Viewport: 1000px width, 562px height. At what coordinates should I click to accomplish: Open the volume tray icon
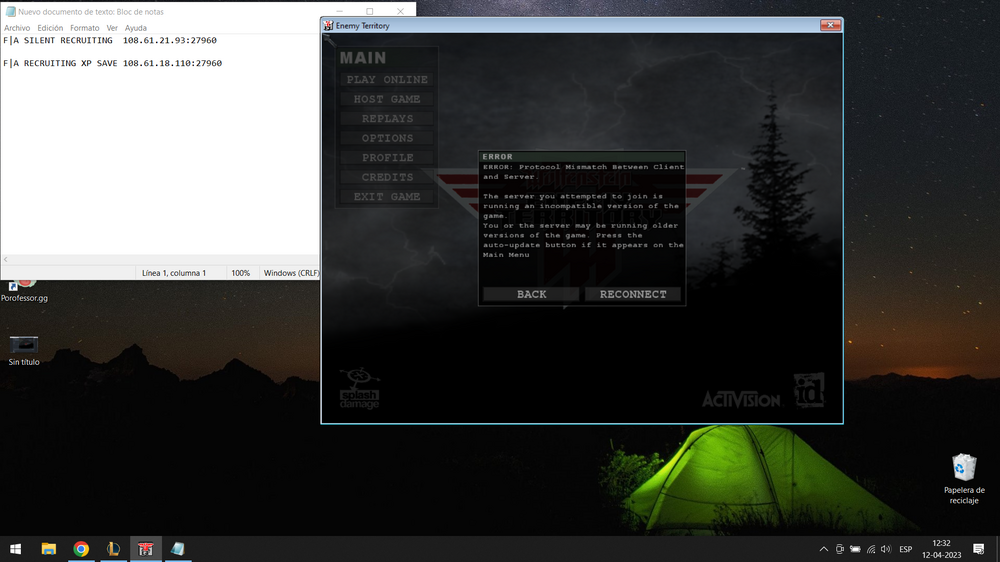[x=886, y=549]
